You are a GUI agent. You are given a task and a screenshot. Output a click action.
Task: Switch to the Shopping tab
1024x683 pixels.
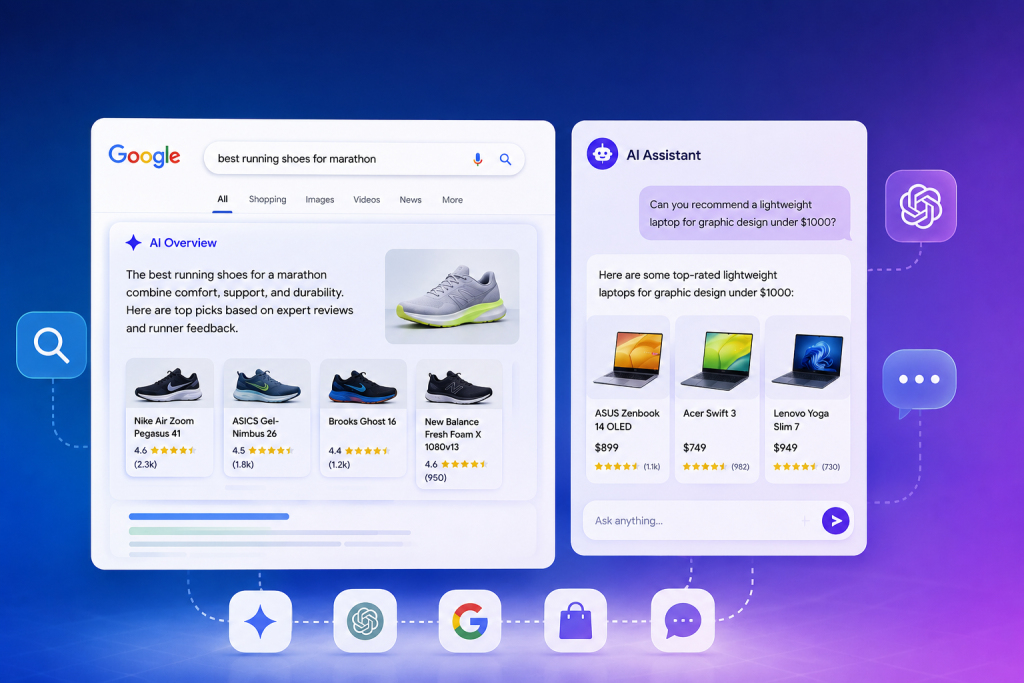point(267,199)
